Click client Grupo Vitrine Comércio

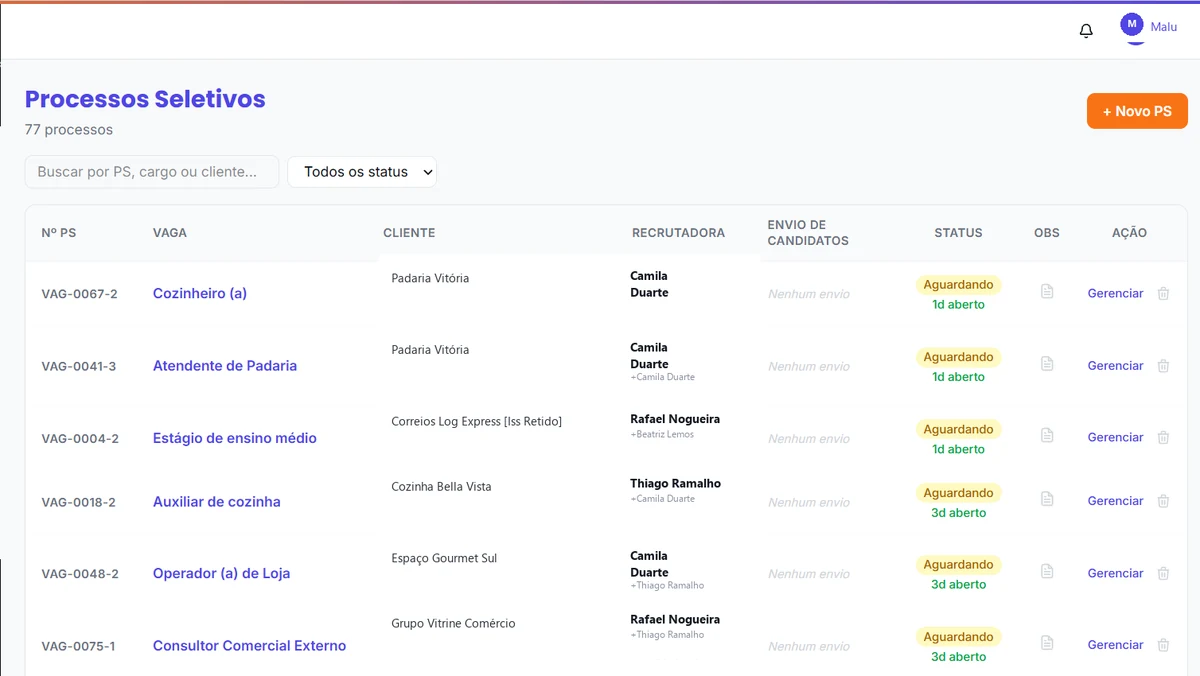[x=453, y=623]
